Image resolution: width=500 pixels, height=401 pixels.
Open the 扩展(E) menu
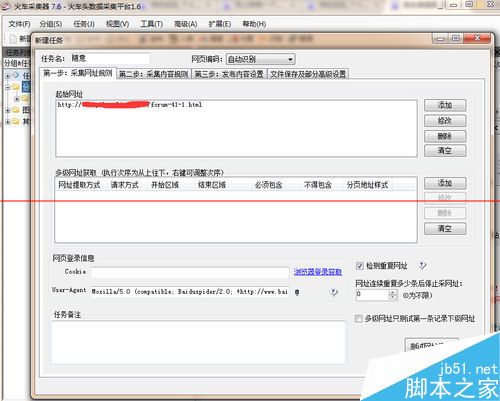click(x=220, y=24)
